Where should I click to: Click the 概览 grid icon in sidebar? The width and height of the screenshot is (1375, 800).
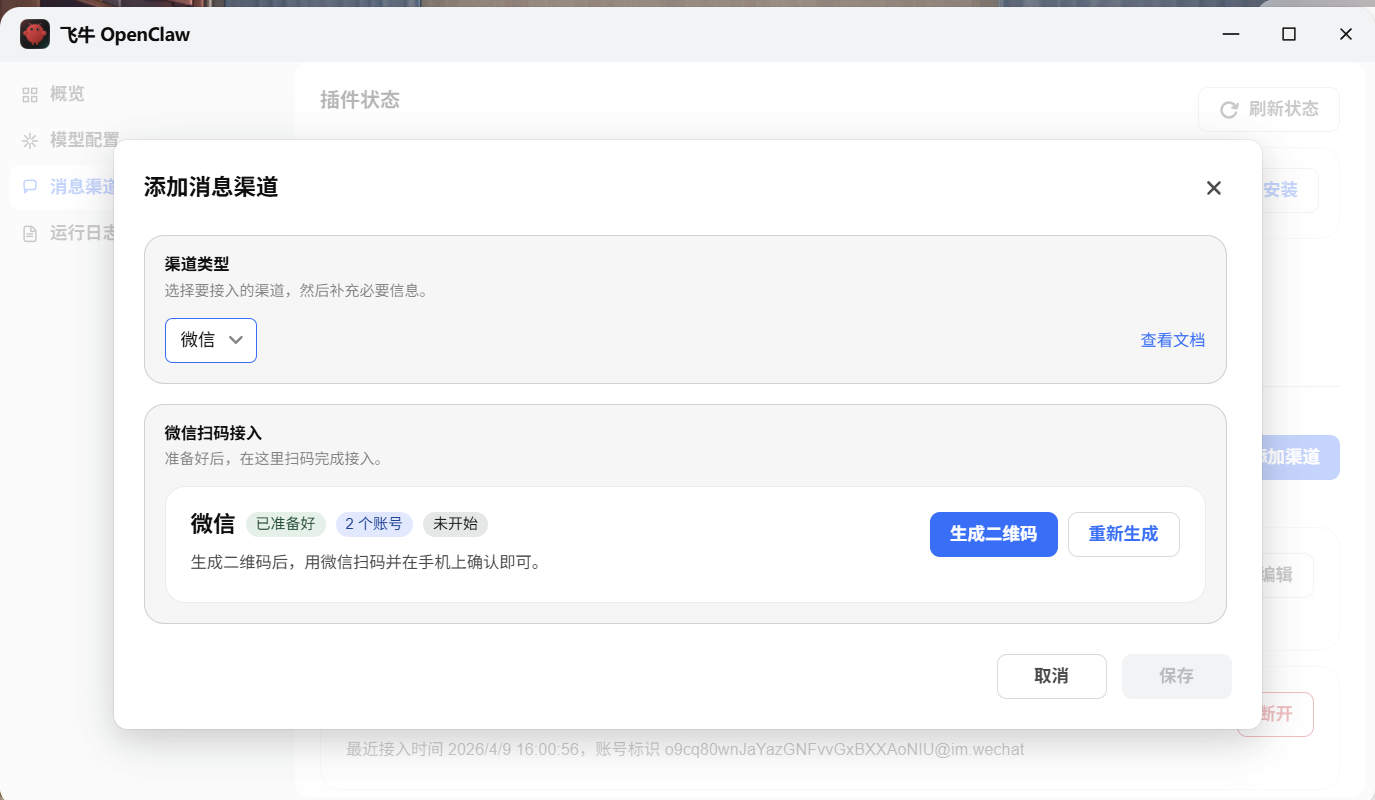pyautogui.click(x=30, y=95)
